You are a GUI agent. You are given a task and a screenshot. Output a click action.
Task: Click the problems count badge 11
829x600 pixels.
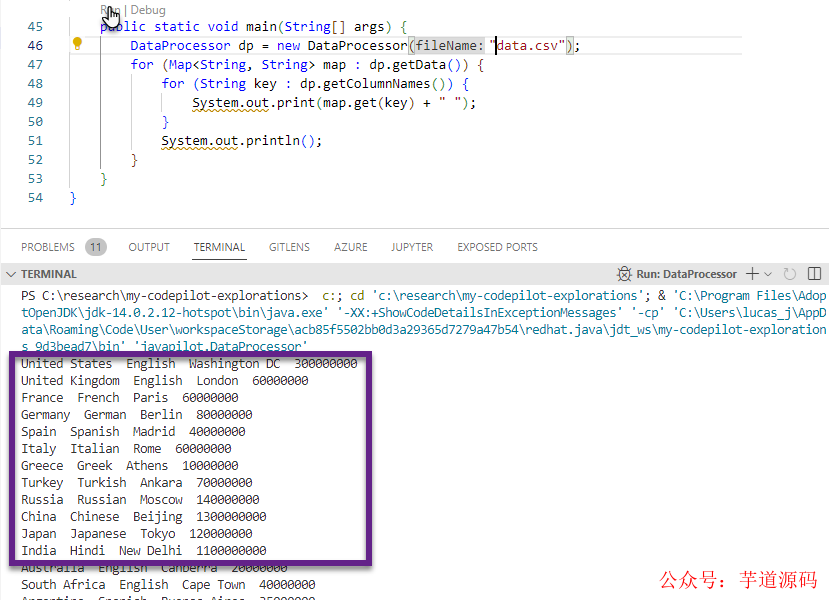tap(96, 247)
